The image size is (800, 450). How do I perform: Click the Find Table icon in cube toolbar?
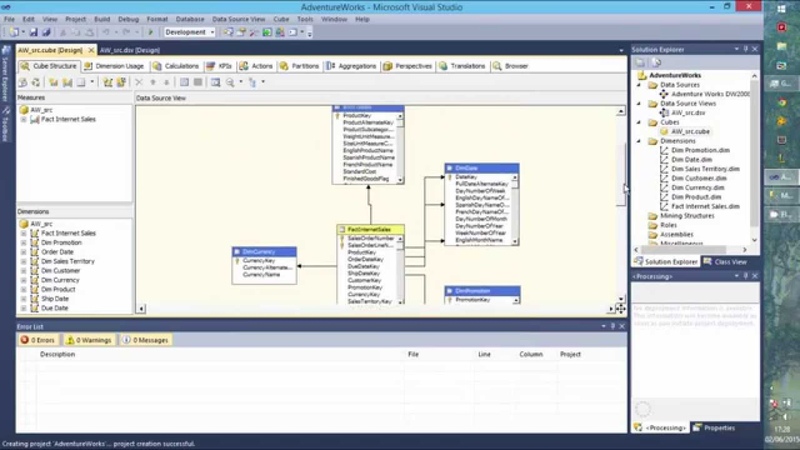click(x=215, y=82)
